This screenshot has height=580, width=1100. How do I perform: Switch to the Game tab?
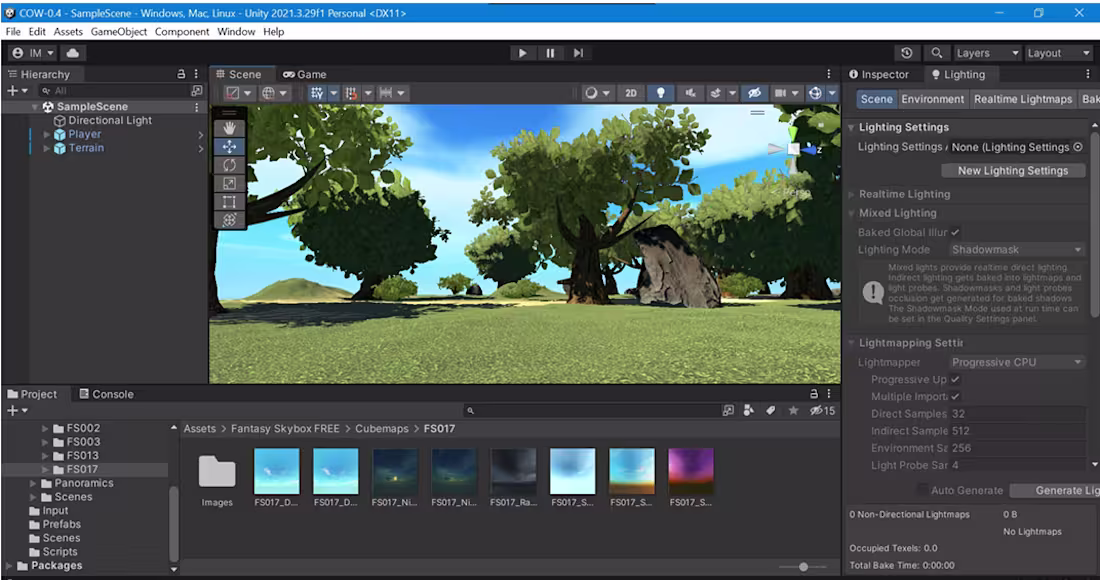coord(305,74)
